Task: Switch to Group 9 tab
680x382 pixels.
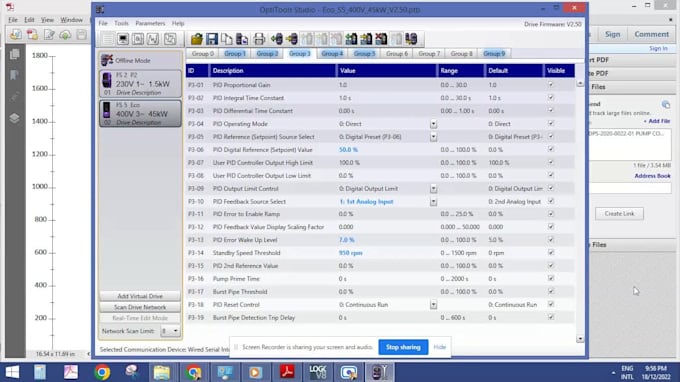Action: 494,53
